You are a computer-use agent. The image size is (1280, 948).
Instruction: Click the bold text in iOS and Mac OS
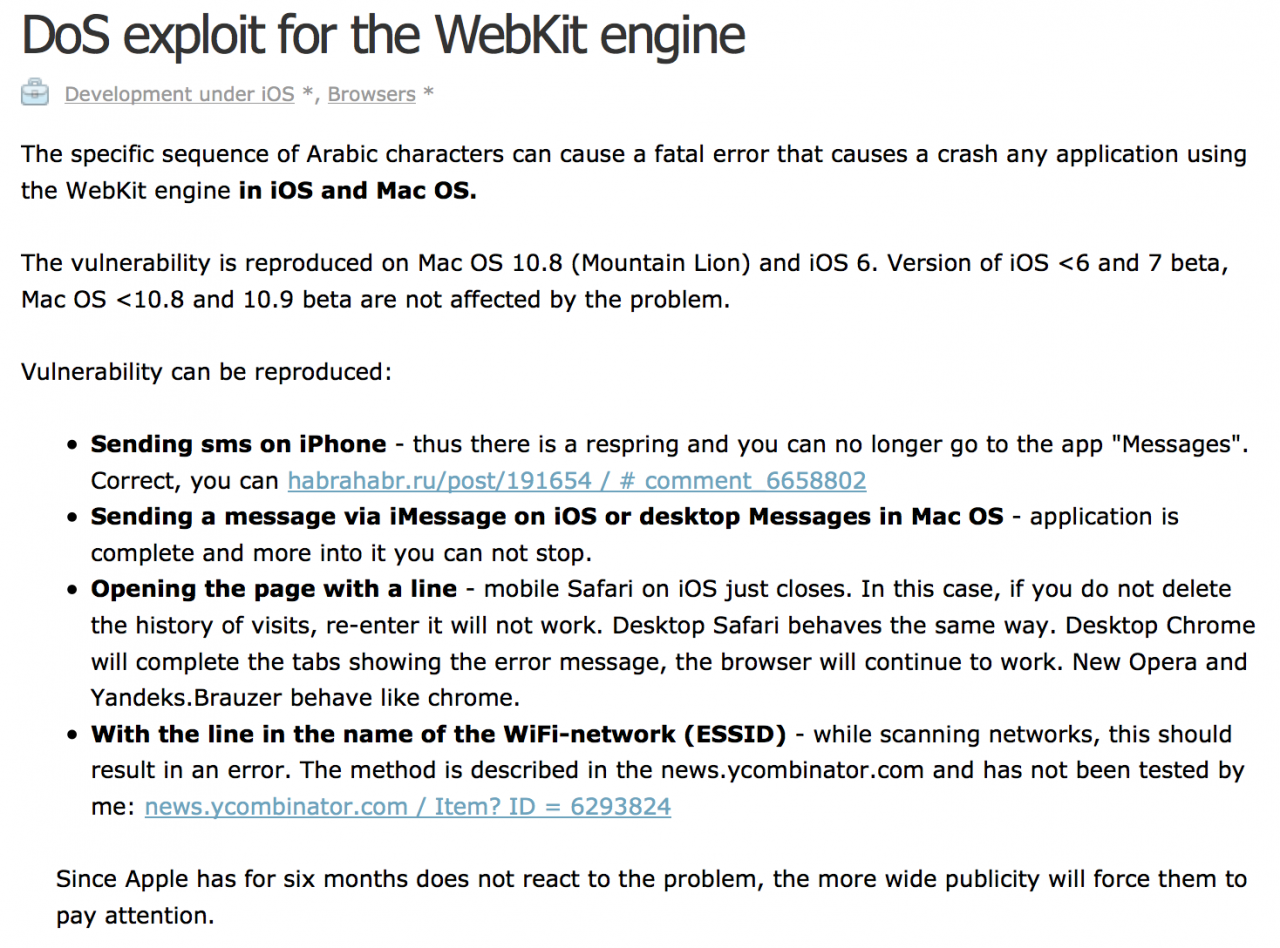[358, 191]
